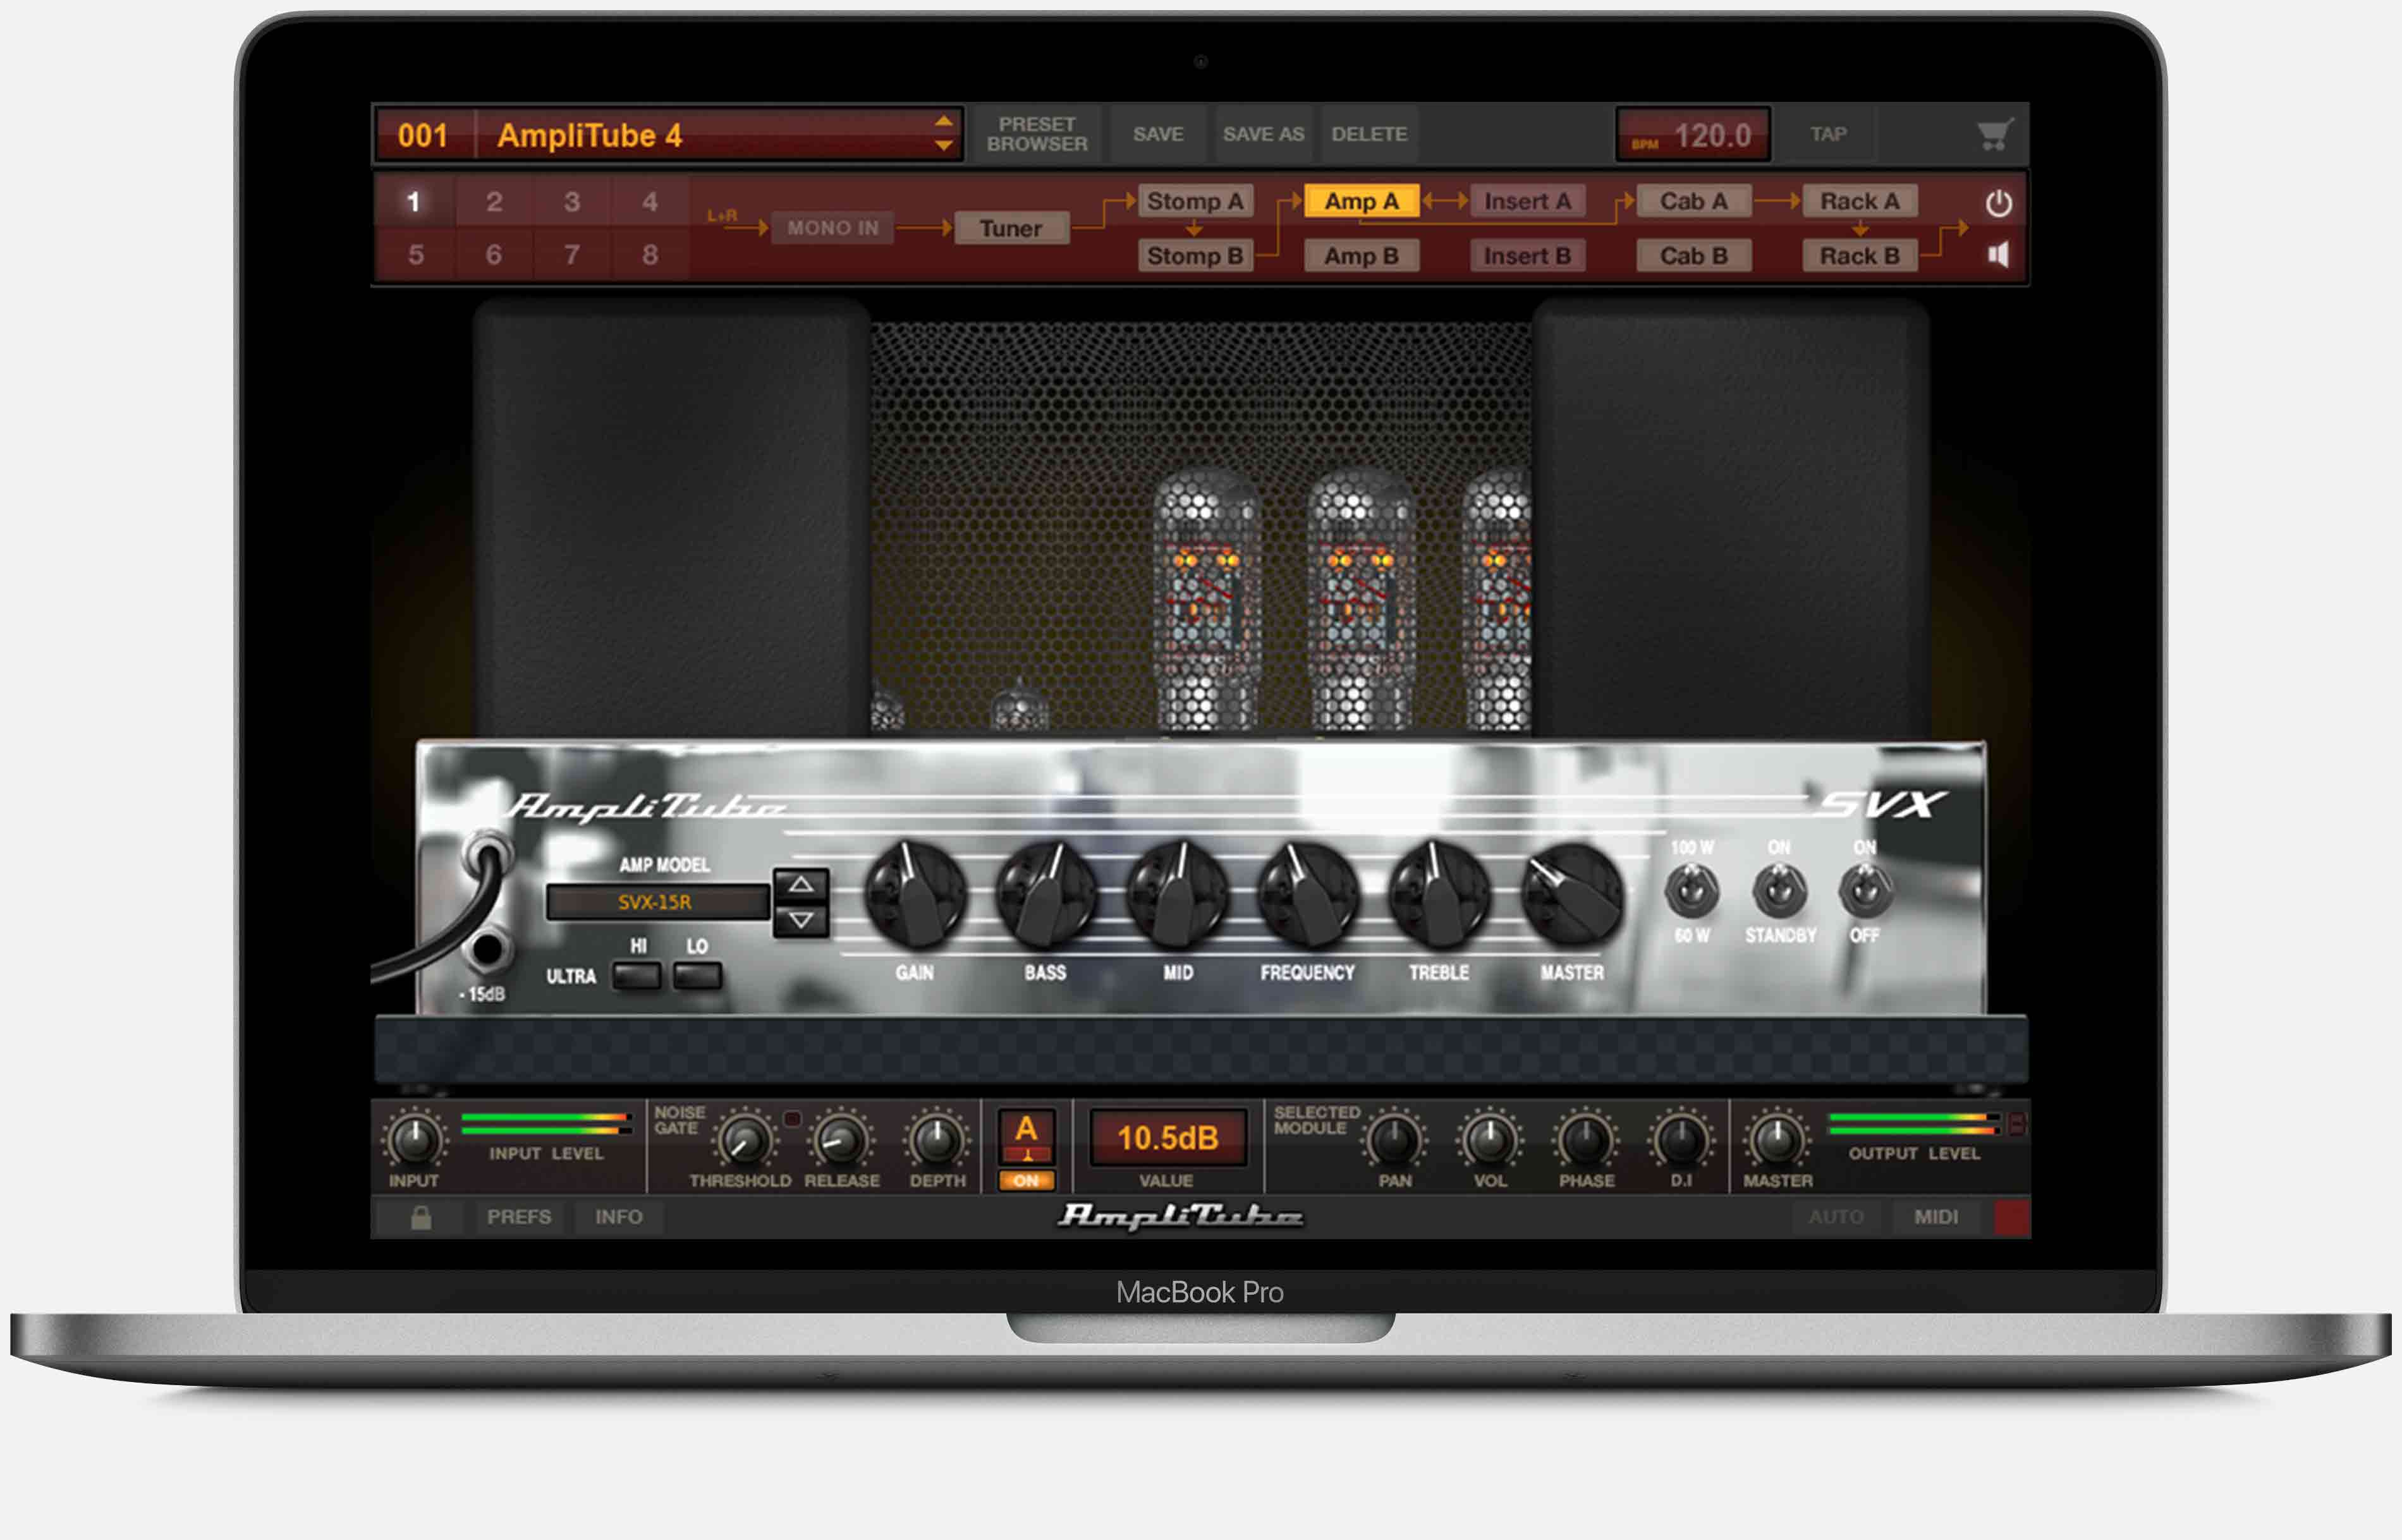Flip the amp ON/OFF switch

point(1865,890)
